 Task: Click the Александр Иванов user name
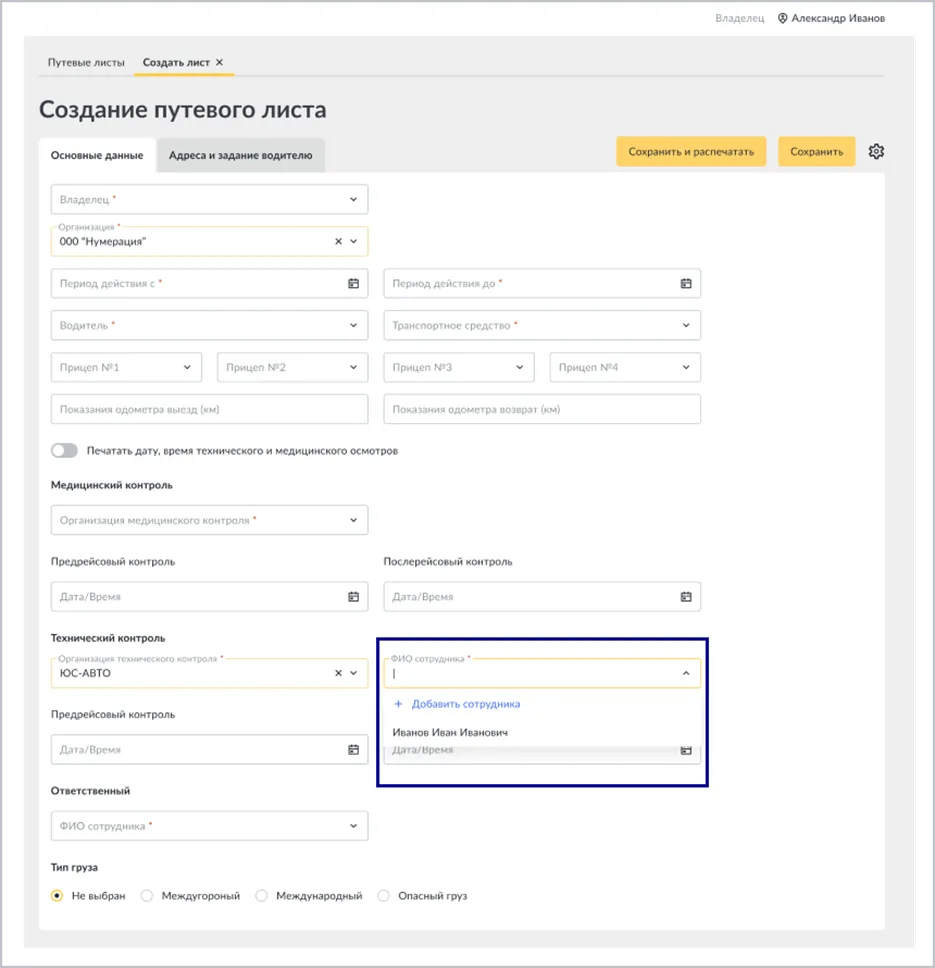tap(838, 19)
